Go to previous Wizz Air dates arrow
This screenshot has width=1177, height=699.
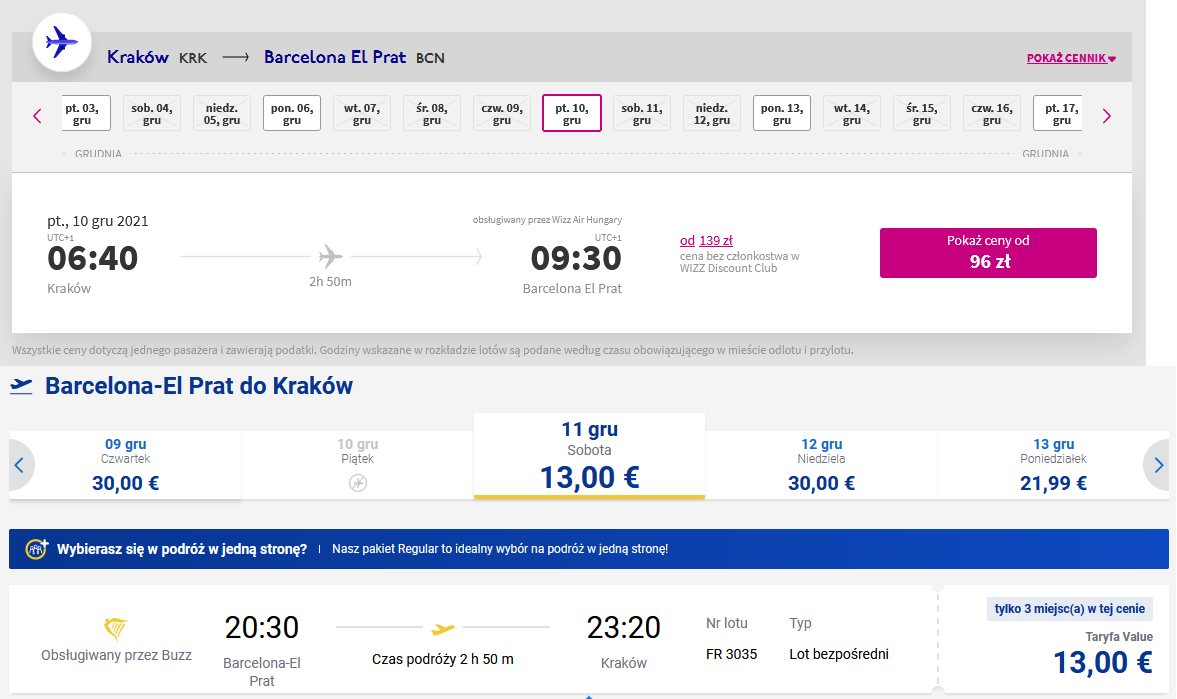[38, 116]
